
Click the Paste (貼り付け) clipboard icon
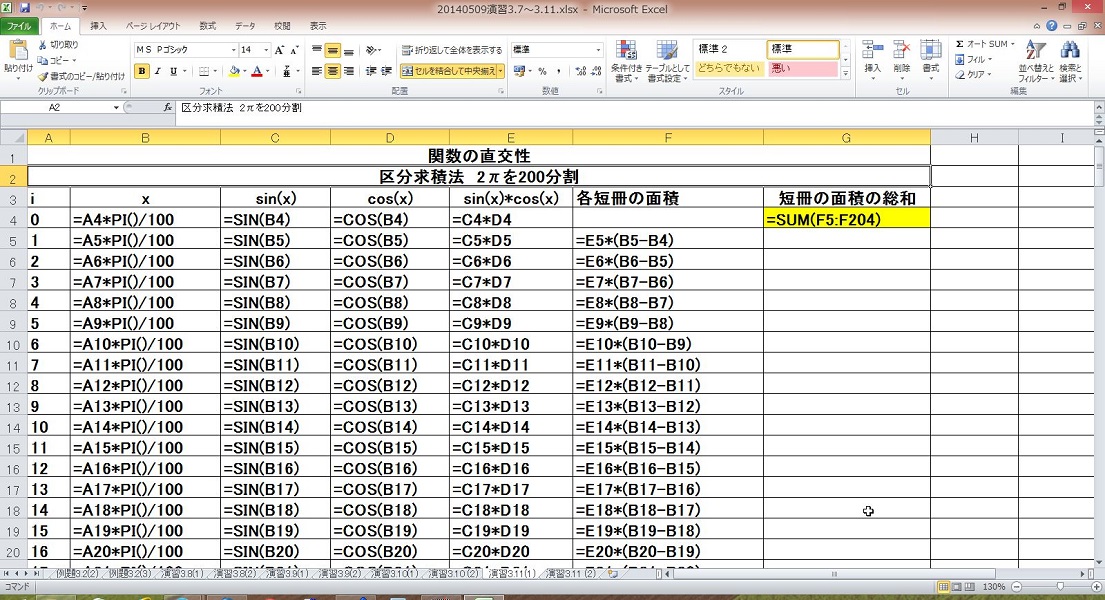17,54
